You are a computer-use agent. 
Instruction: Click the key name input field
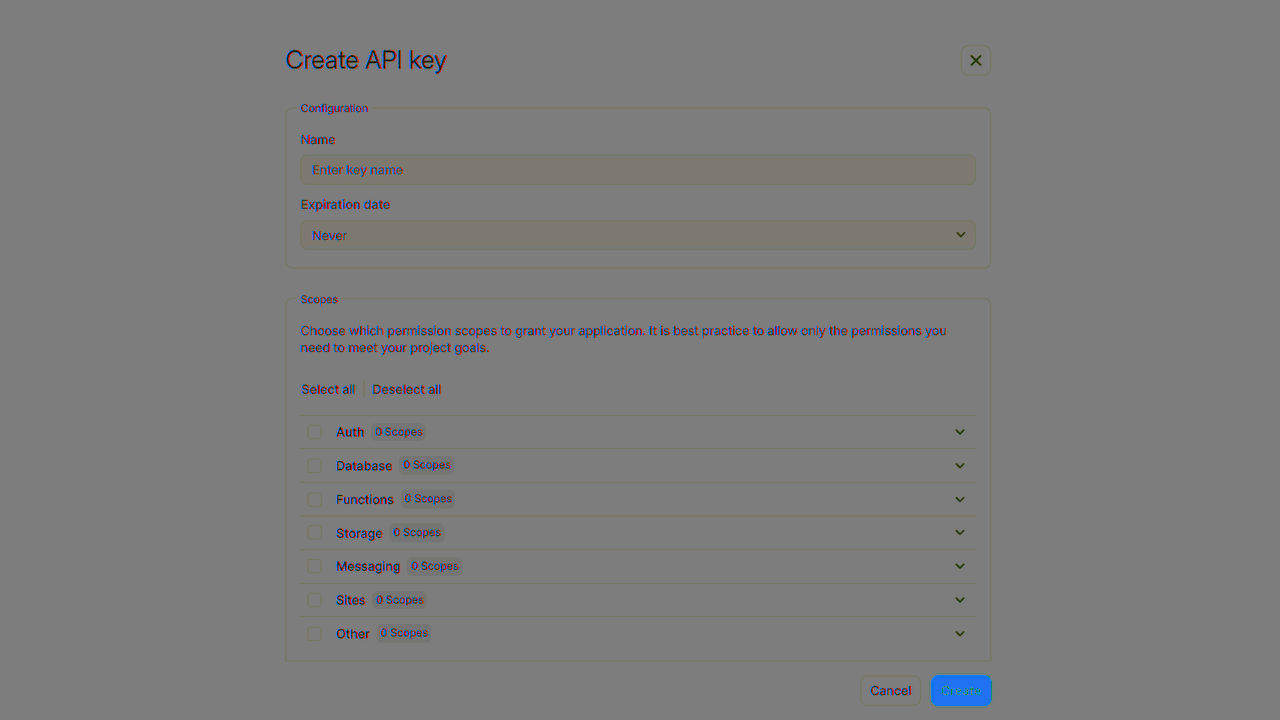pyautogui.click(x=638, y=169)
